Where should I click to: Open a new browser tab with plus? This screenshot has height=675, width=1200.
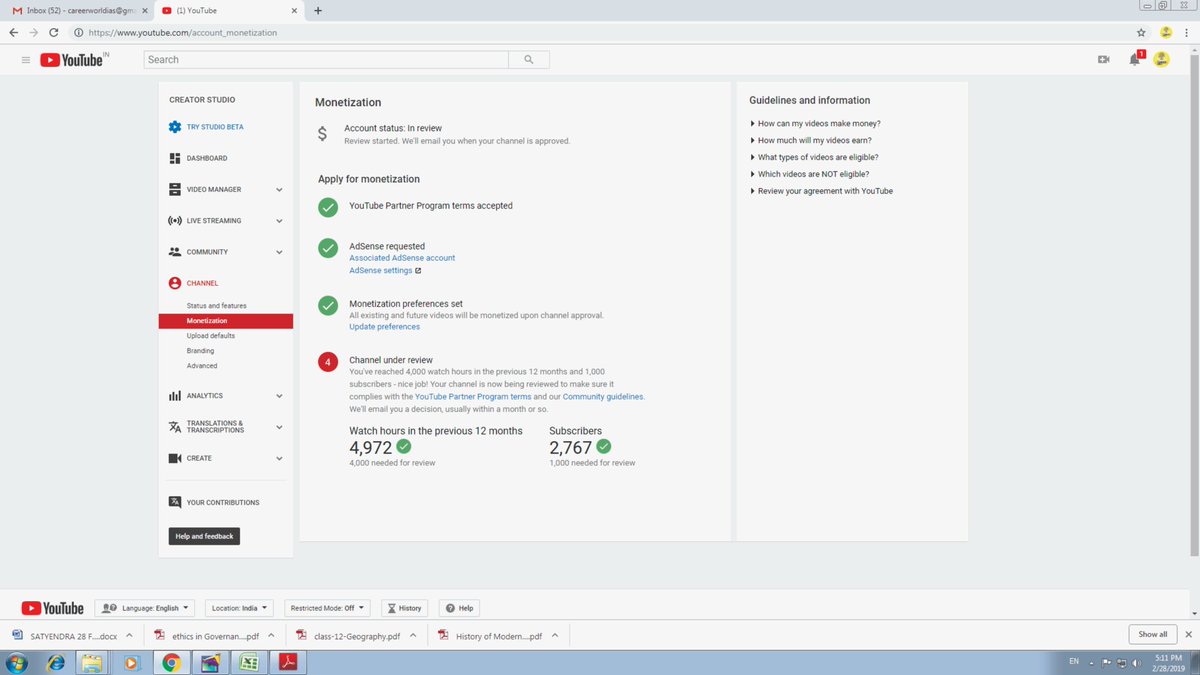(317, 11)
